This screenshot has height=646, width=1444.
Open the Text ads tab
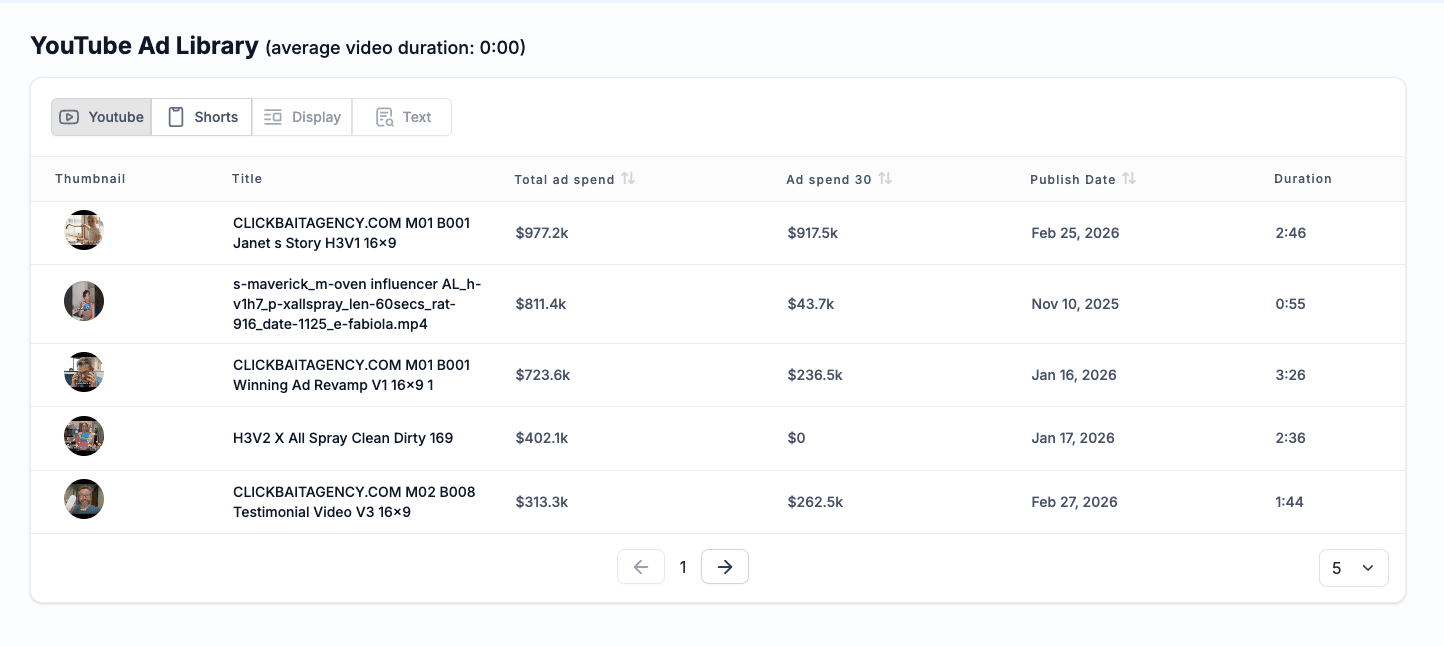coord(402,117)
